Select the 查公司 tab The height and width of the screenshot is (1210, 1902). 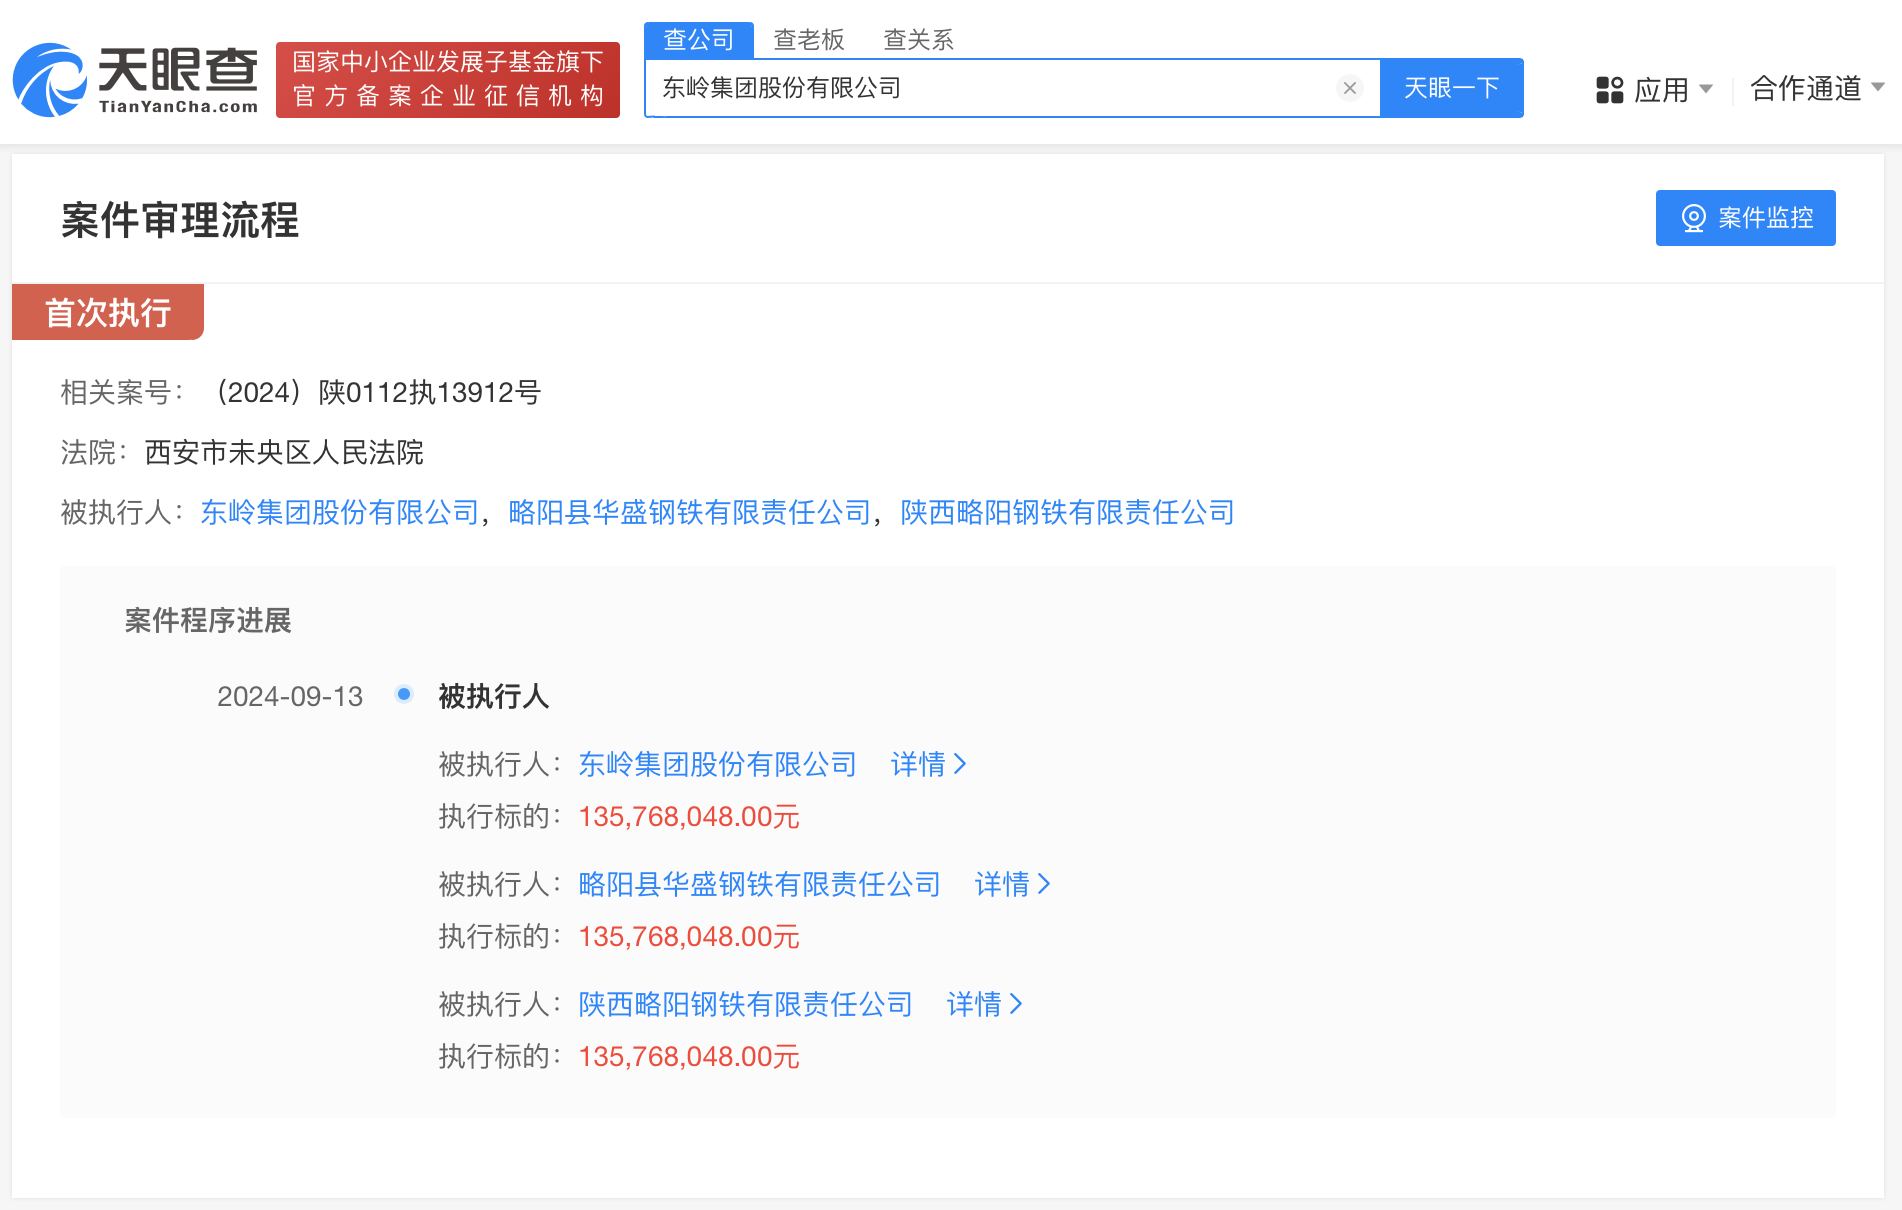(698, 38)
